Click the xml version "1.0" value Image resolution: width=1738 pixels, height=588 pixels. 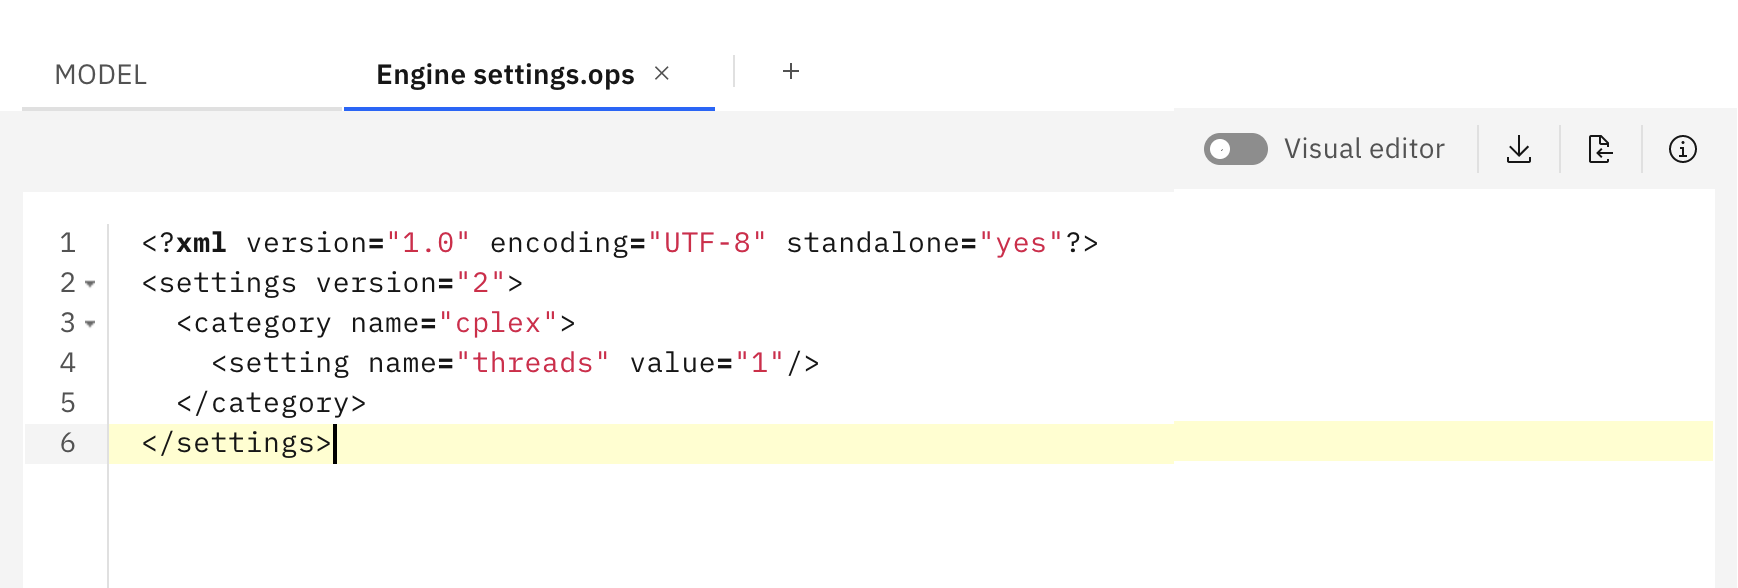pyautogui.click(x=429, y=243)
